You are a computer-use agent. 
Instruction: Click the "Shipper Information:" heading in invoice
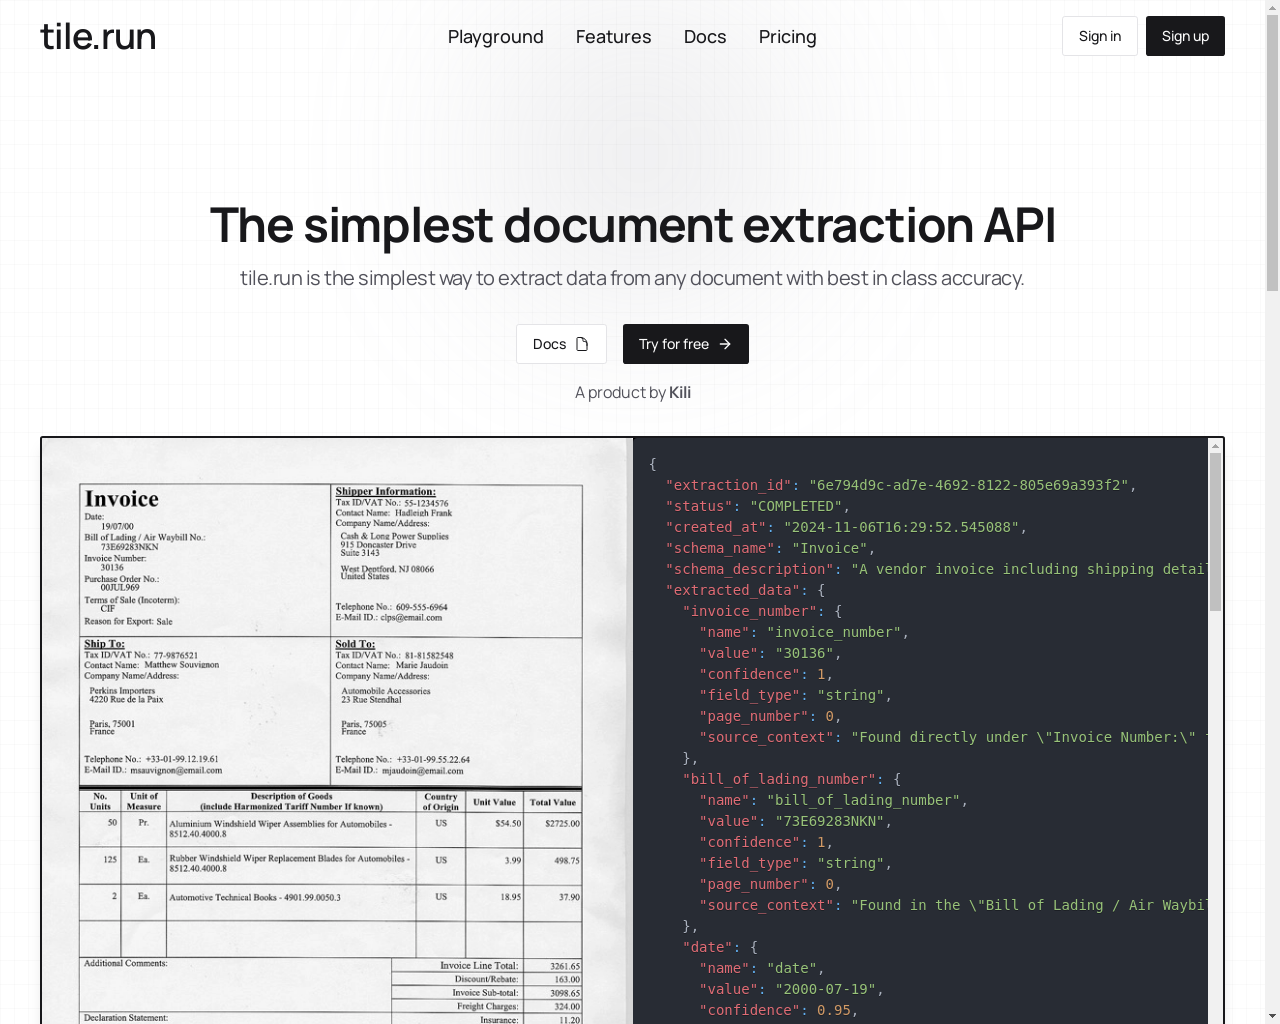[385, 491]
